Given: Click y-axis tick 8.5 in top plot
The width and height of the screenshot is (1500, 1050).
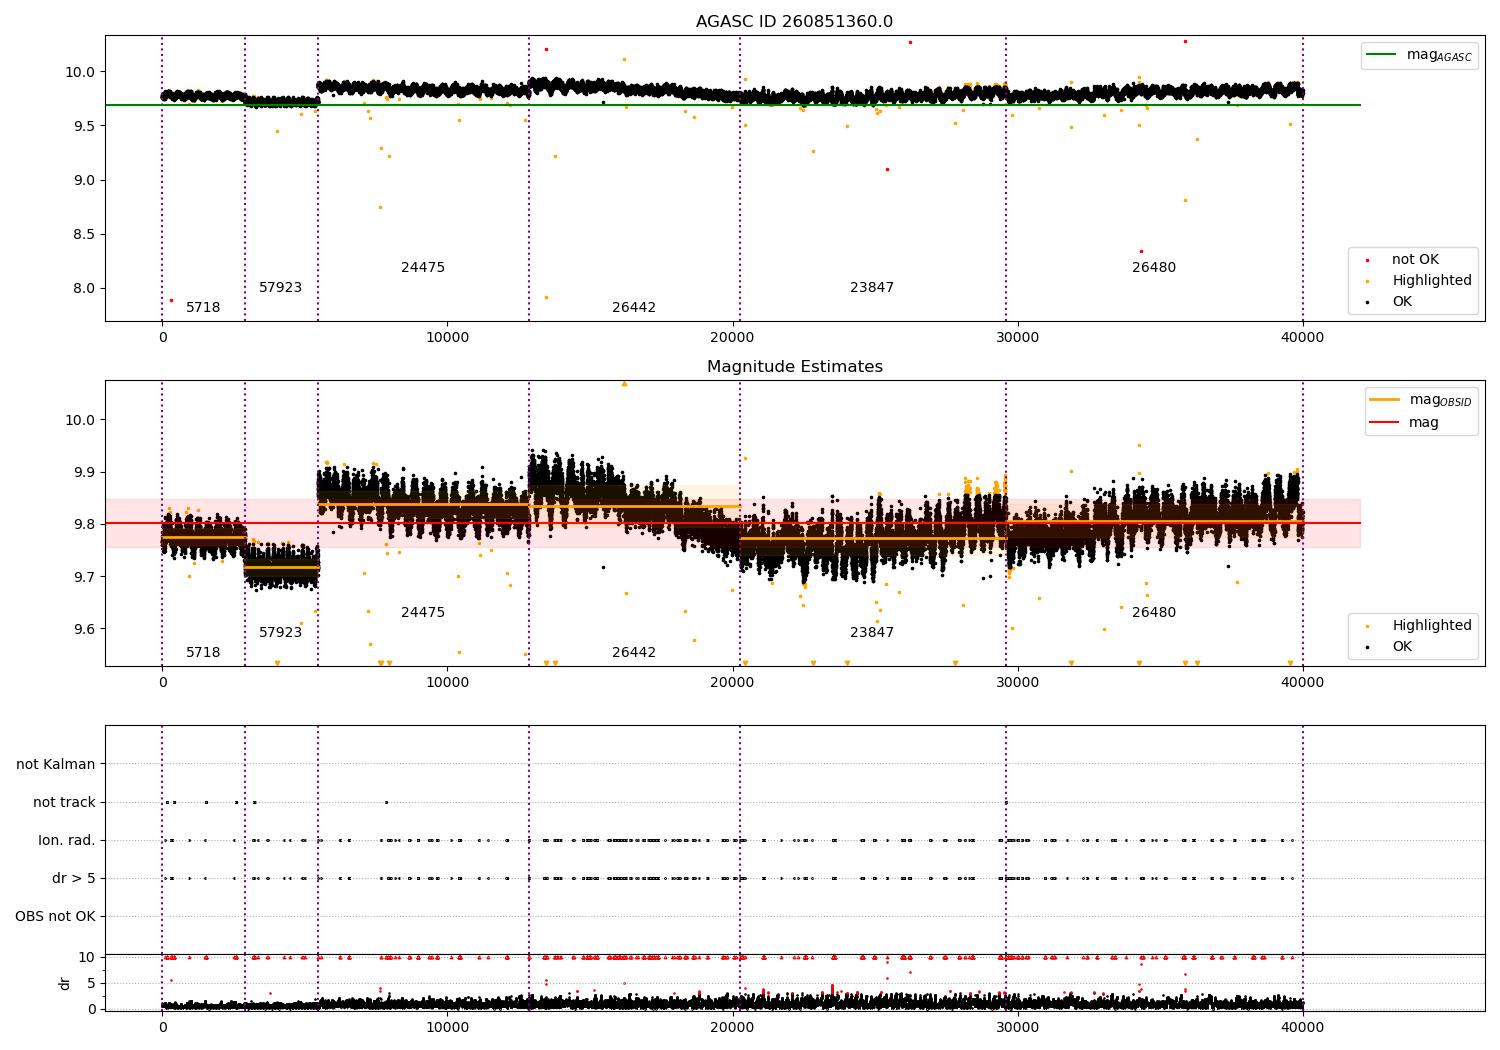Looking at the screenshot, I should [x=84, y=234].
